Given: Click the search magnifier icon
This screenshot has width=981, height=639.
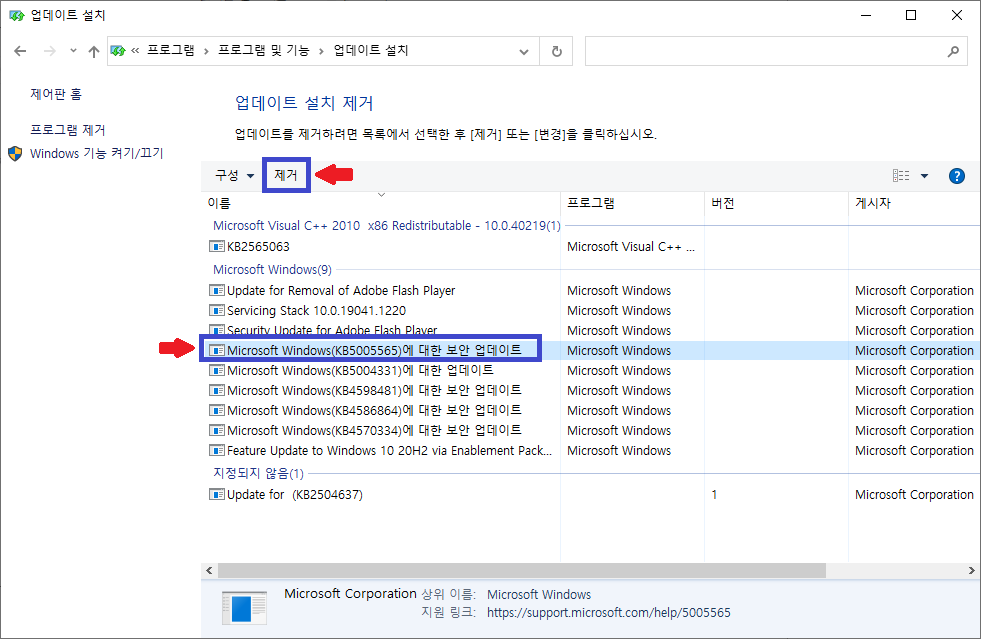Looking at the screenshot, I should coord(953,51).
